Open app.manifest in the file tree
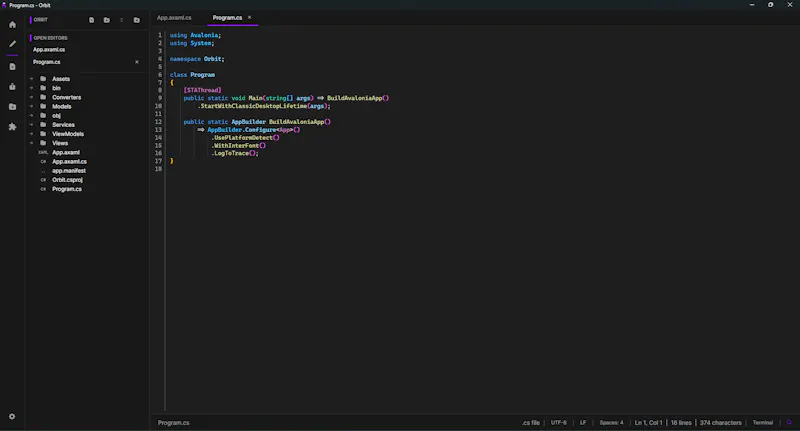 tap(68, 170)
